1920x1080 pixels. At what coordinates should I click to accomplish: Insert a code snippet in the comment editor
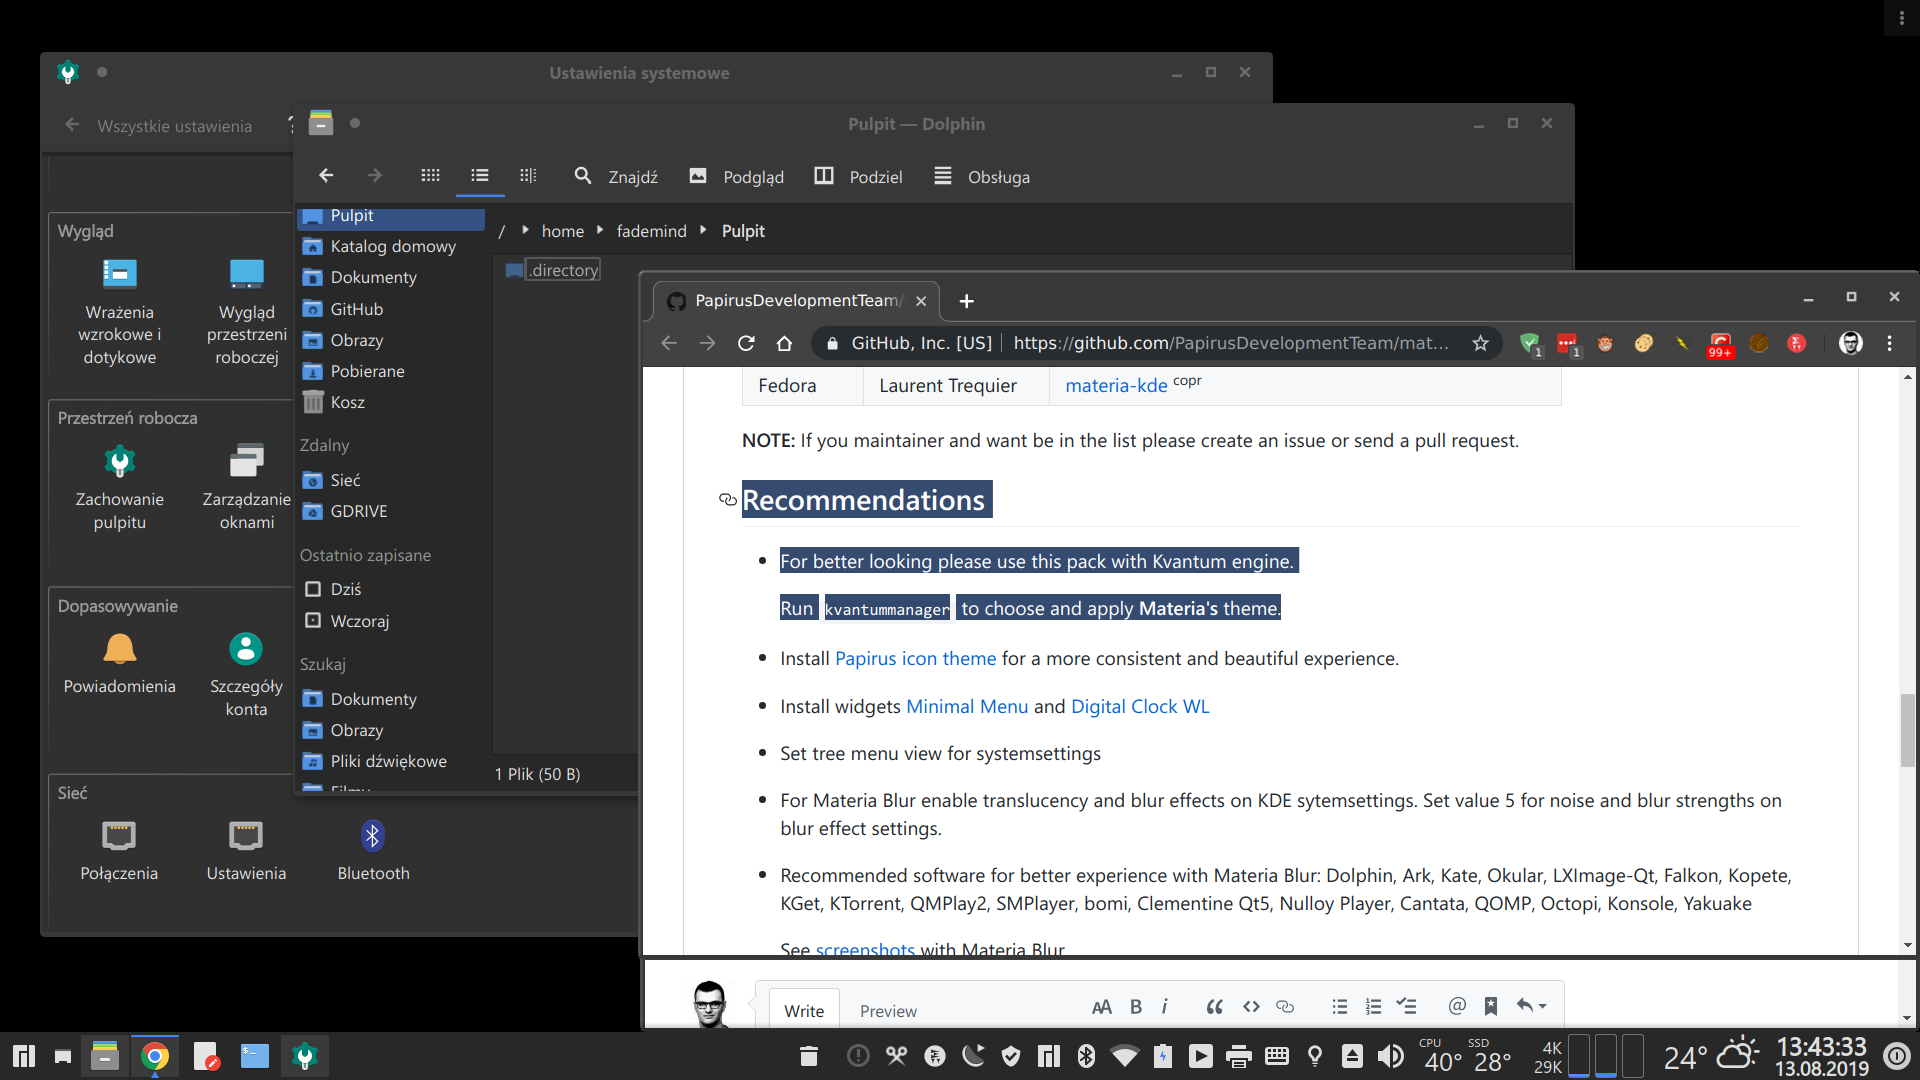tap(1251, 1006)
